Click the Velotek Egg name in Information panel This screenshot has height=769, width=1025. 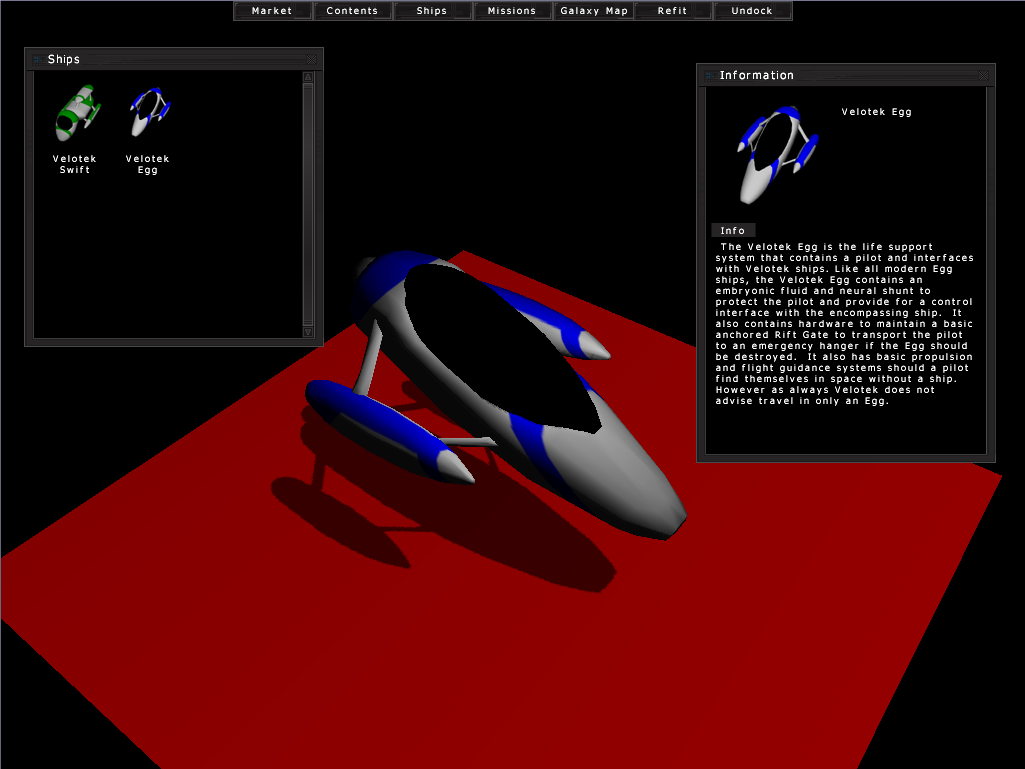876,113
